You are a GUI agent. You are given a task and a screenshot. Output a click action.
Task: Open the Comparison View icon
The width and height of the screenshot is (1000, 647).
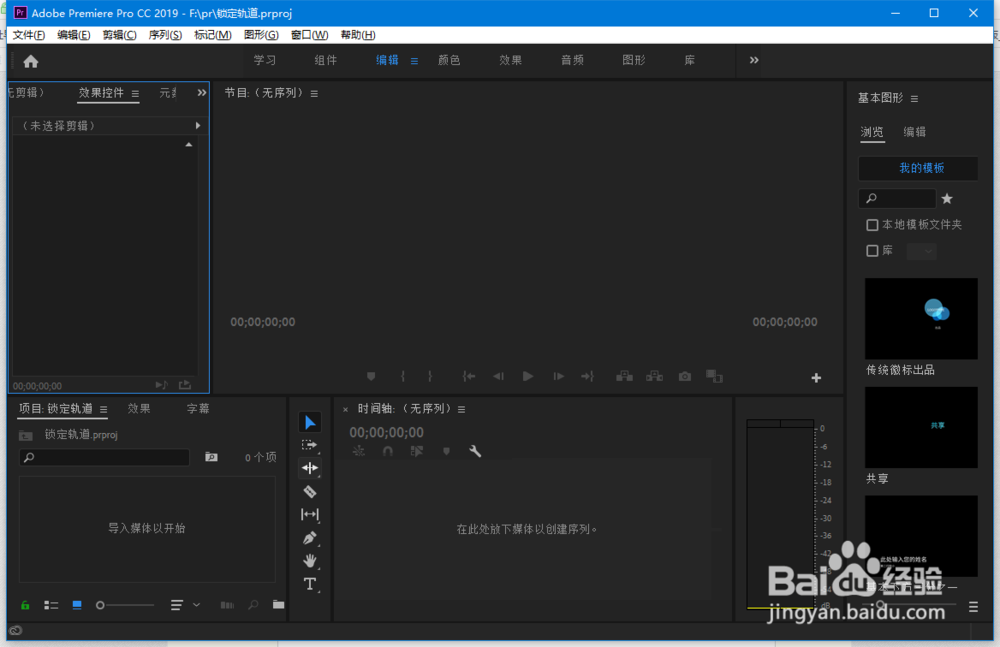coord(714,376)
